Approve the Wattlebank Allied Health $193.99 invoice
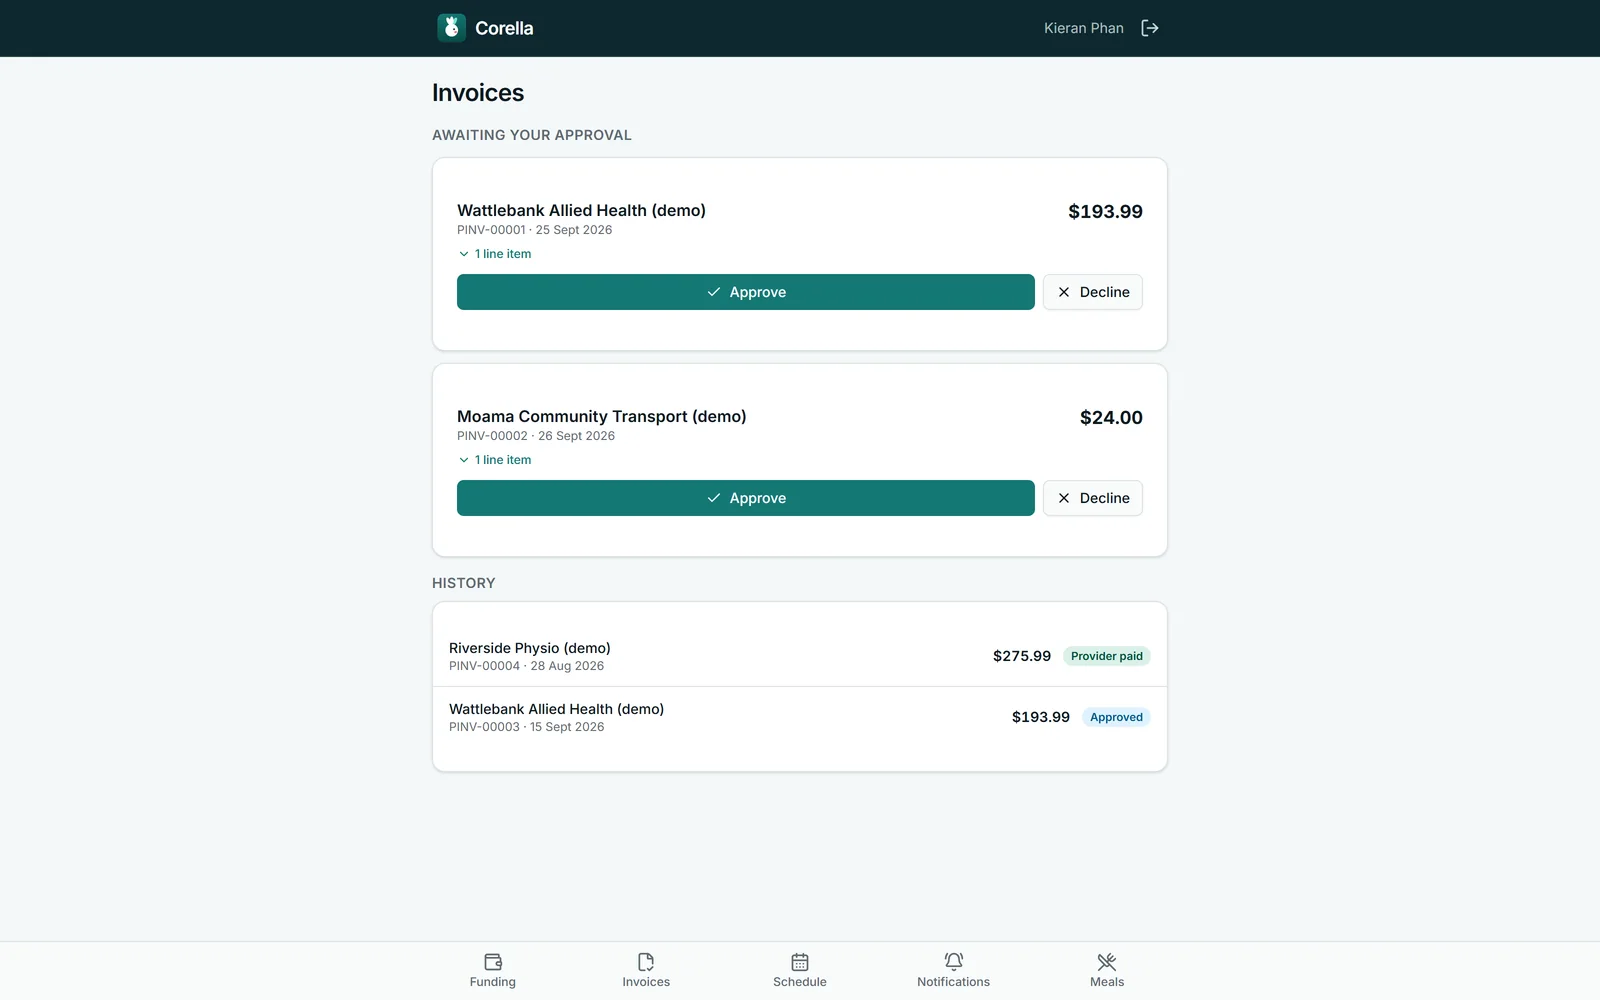The image size is (1600, 1000). (746, 292)
